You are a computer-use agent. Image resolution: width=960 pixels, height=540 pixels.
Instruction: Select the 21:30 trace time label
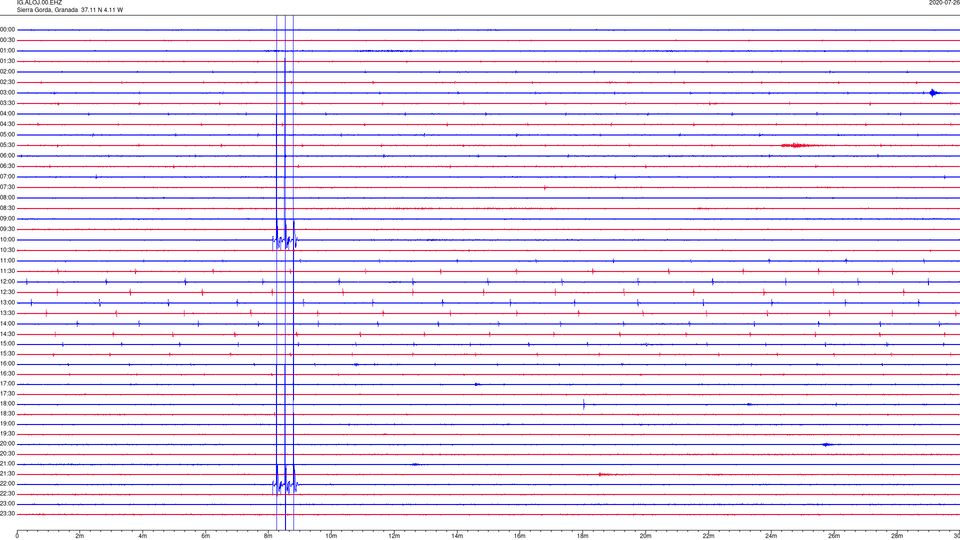[x=8, y=474]
